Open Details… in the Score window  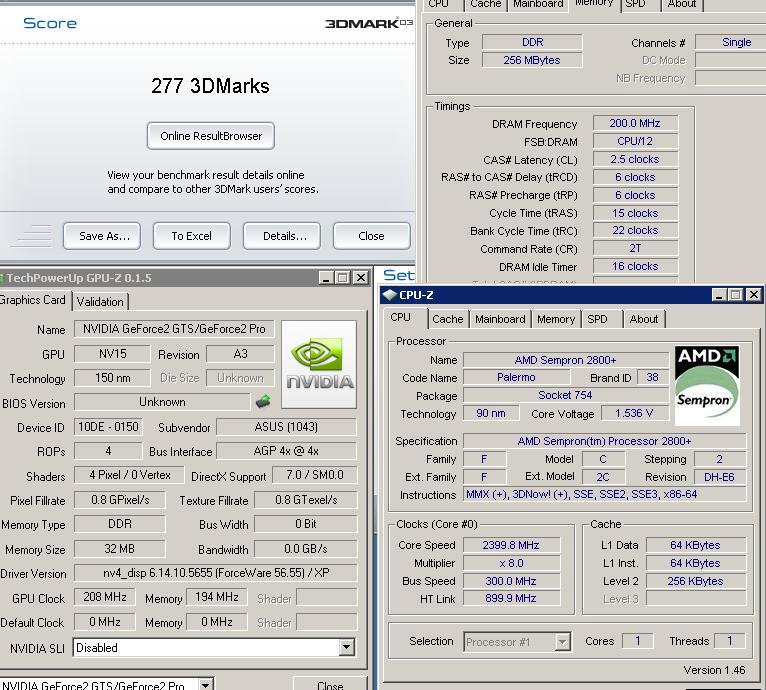[282, 236]
